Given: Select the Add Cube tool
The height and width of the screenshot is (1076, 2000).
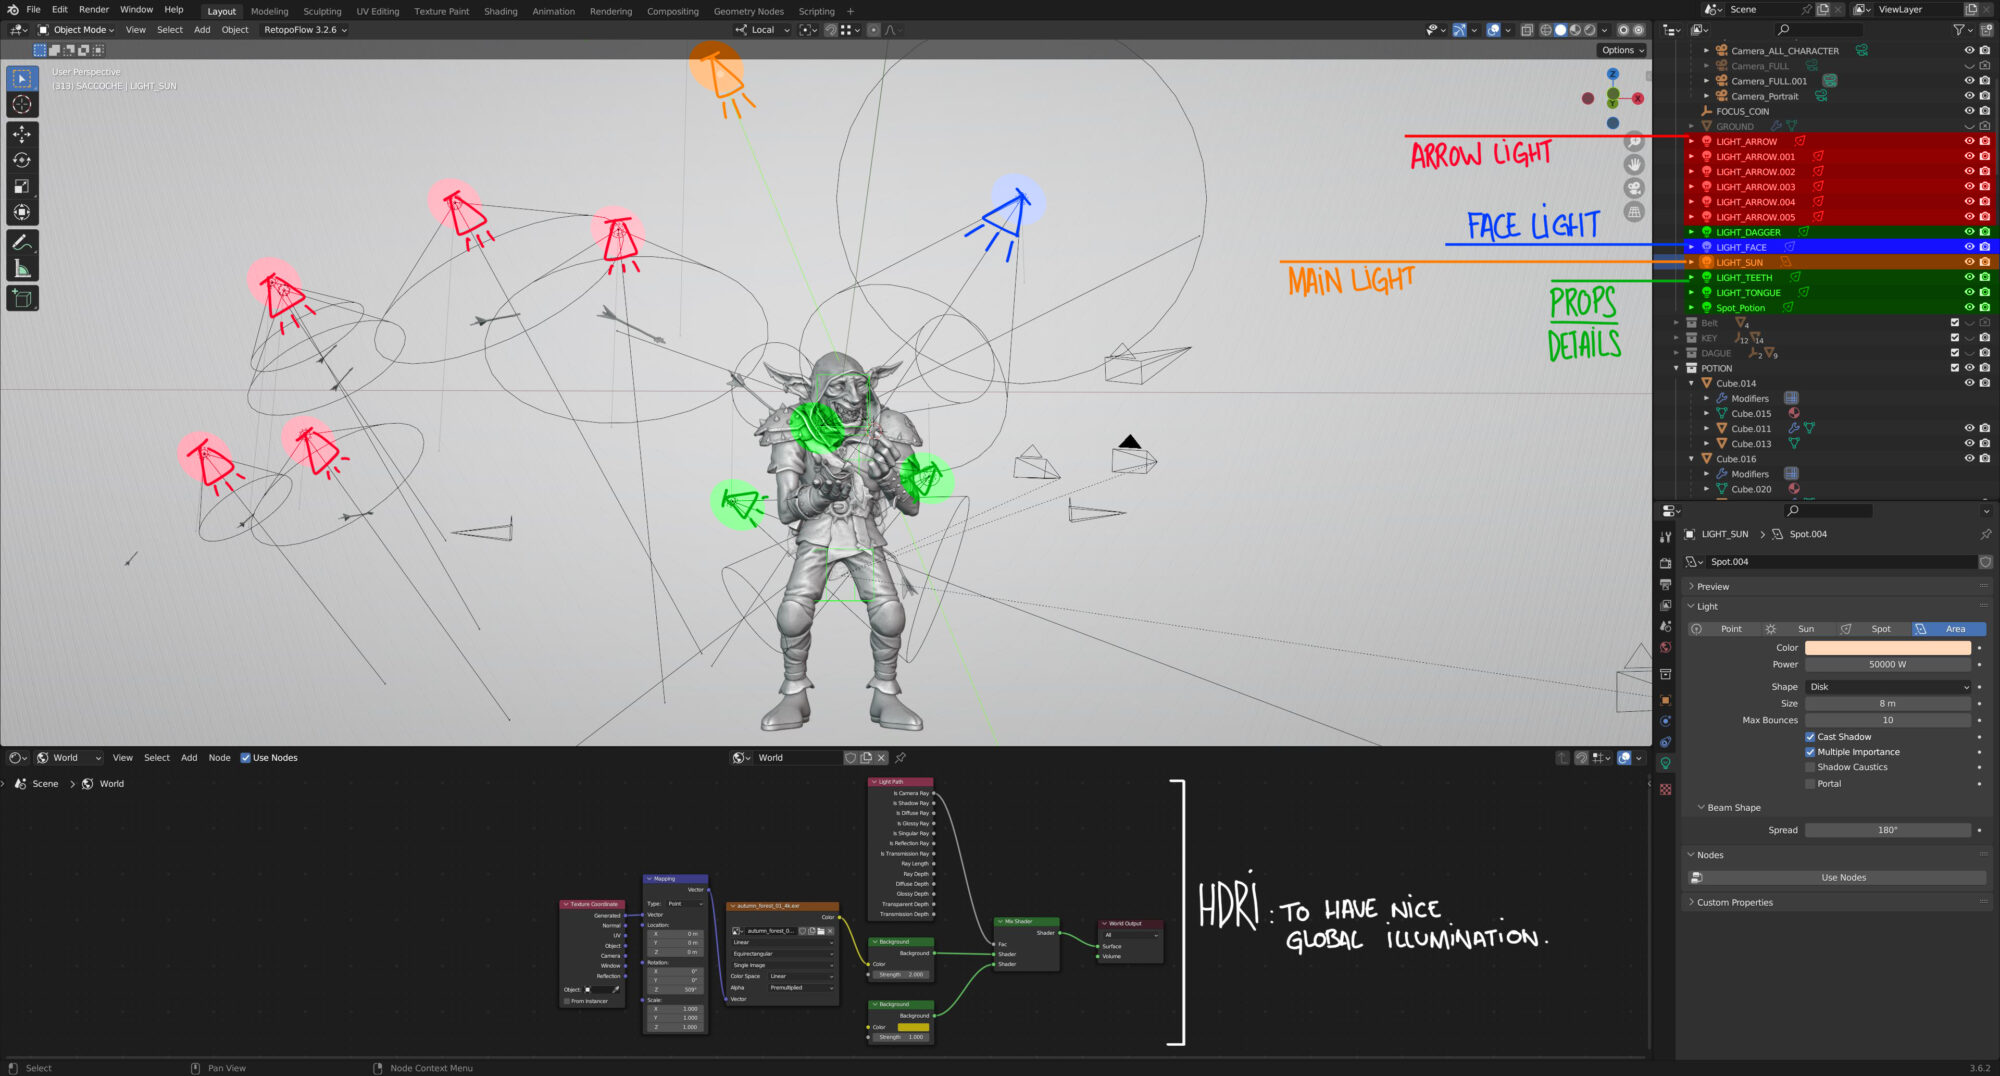Looking at the screenshot, I should tap(22, 298).
